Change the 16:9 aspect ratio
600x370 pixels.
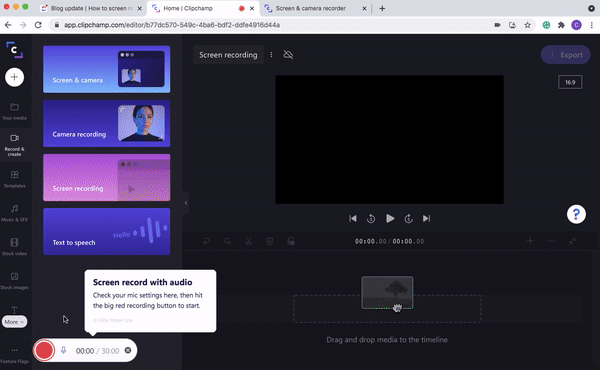click(570, 82)
